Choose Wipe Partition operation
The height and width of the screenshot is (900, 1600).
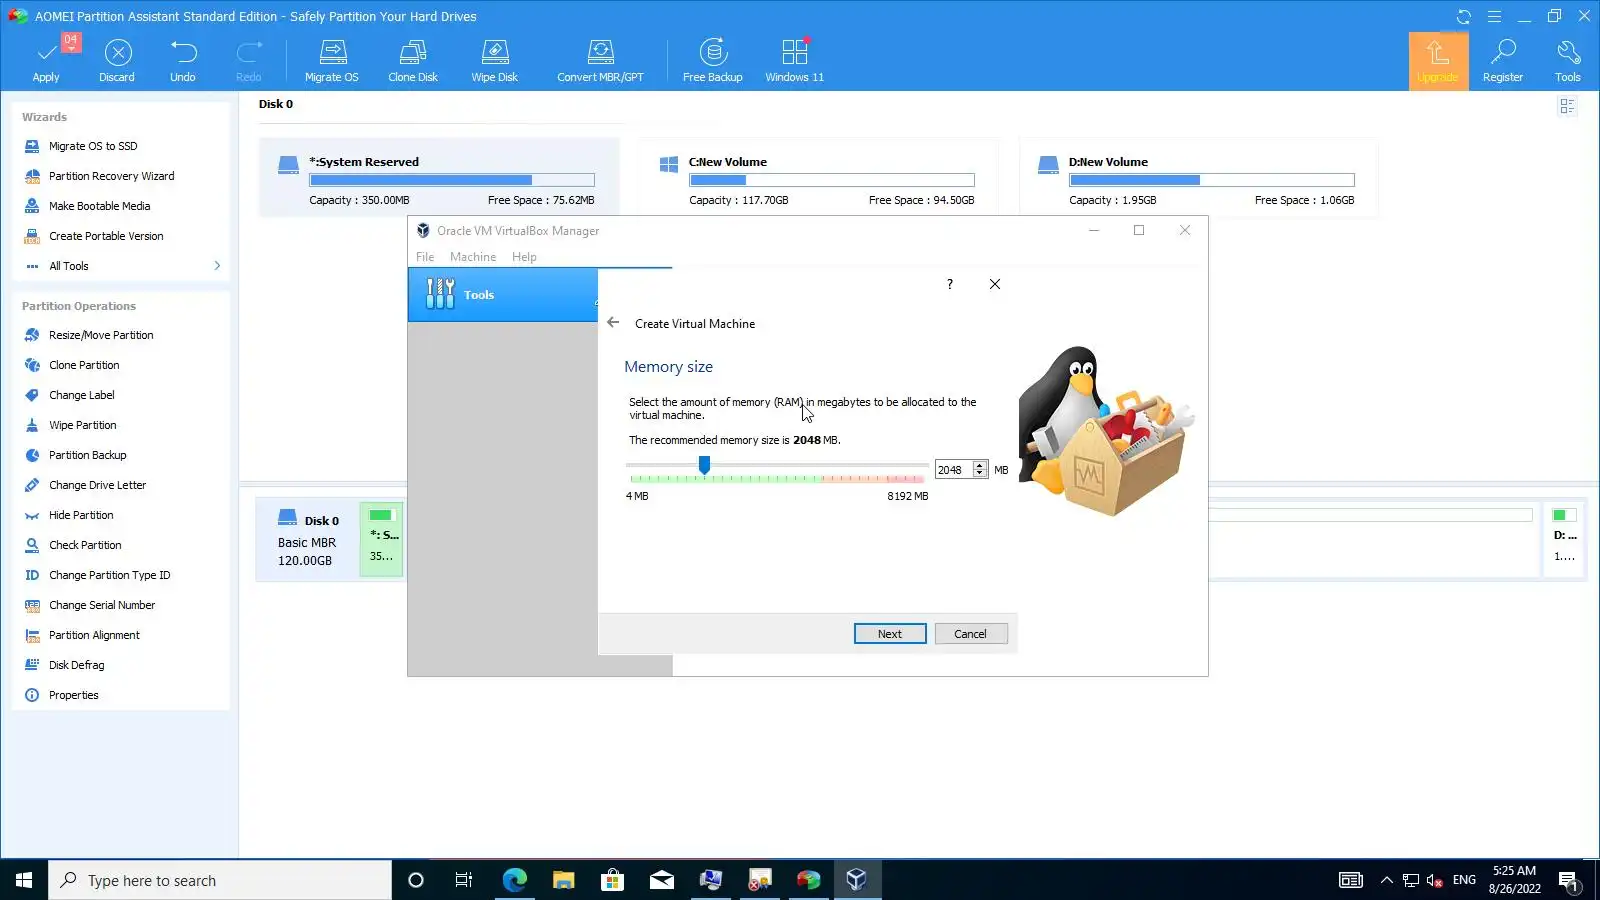(x=82, y=425)
